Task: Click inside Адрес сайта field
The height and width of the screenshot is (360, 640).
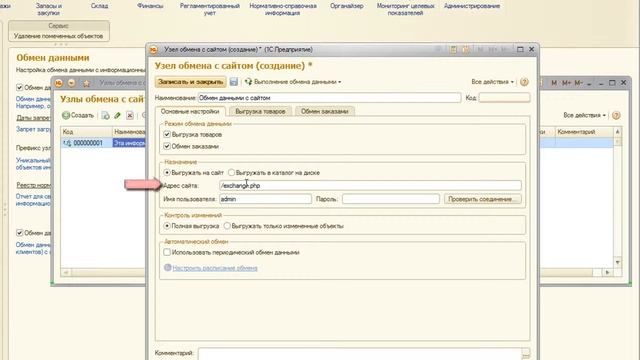Action: coord(370,186)
